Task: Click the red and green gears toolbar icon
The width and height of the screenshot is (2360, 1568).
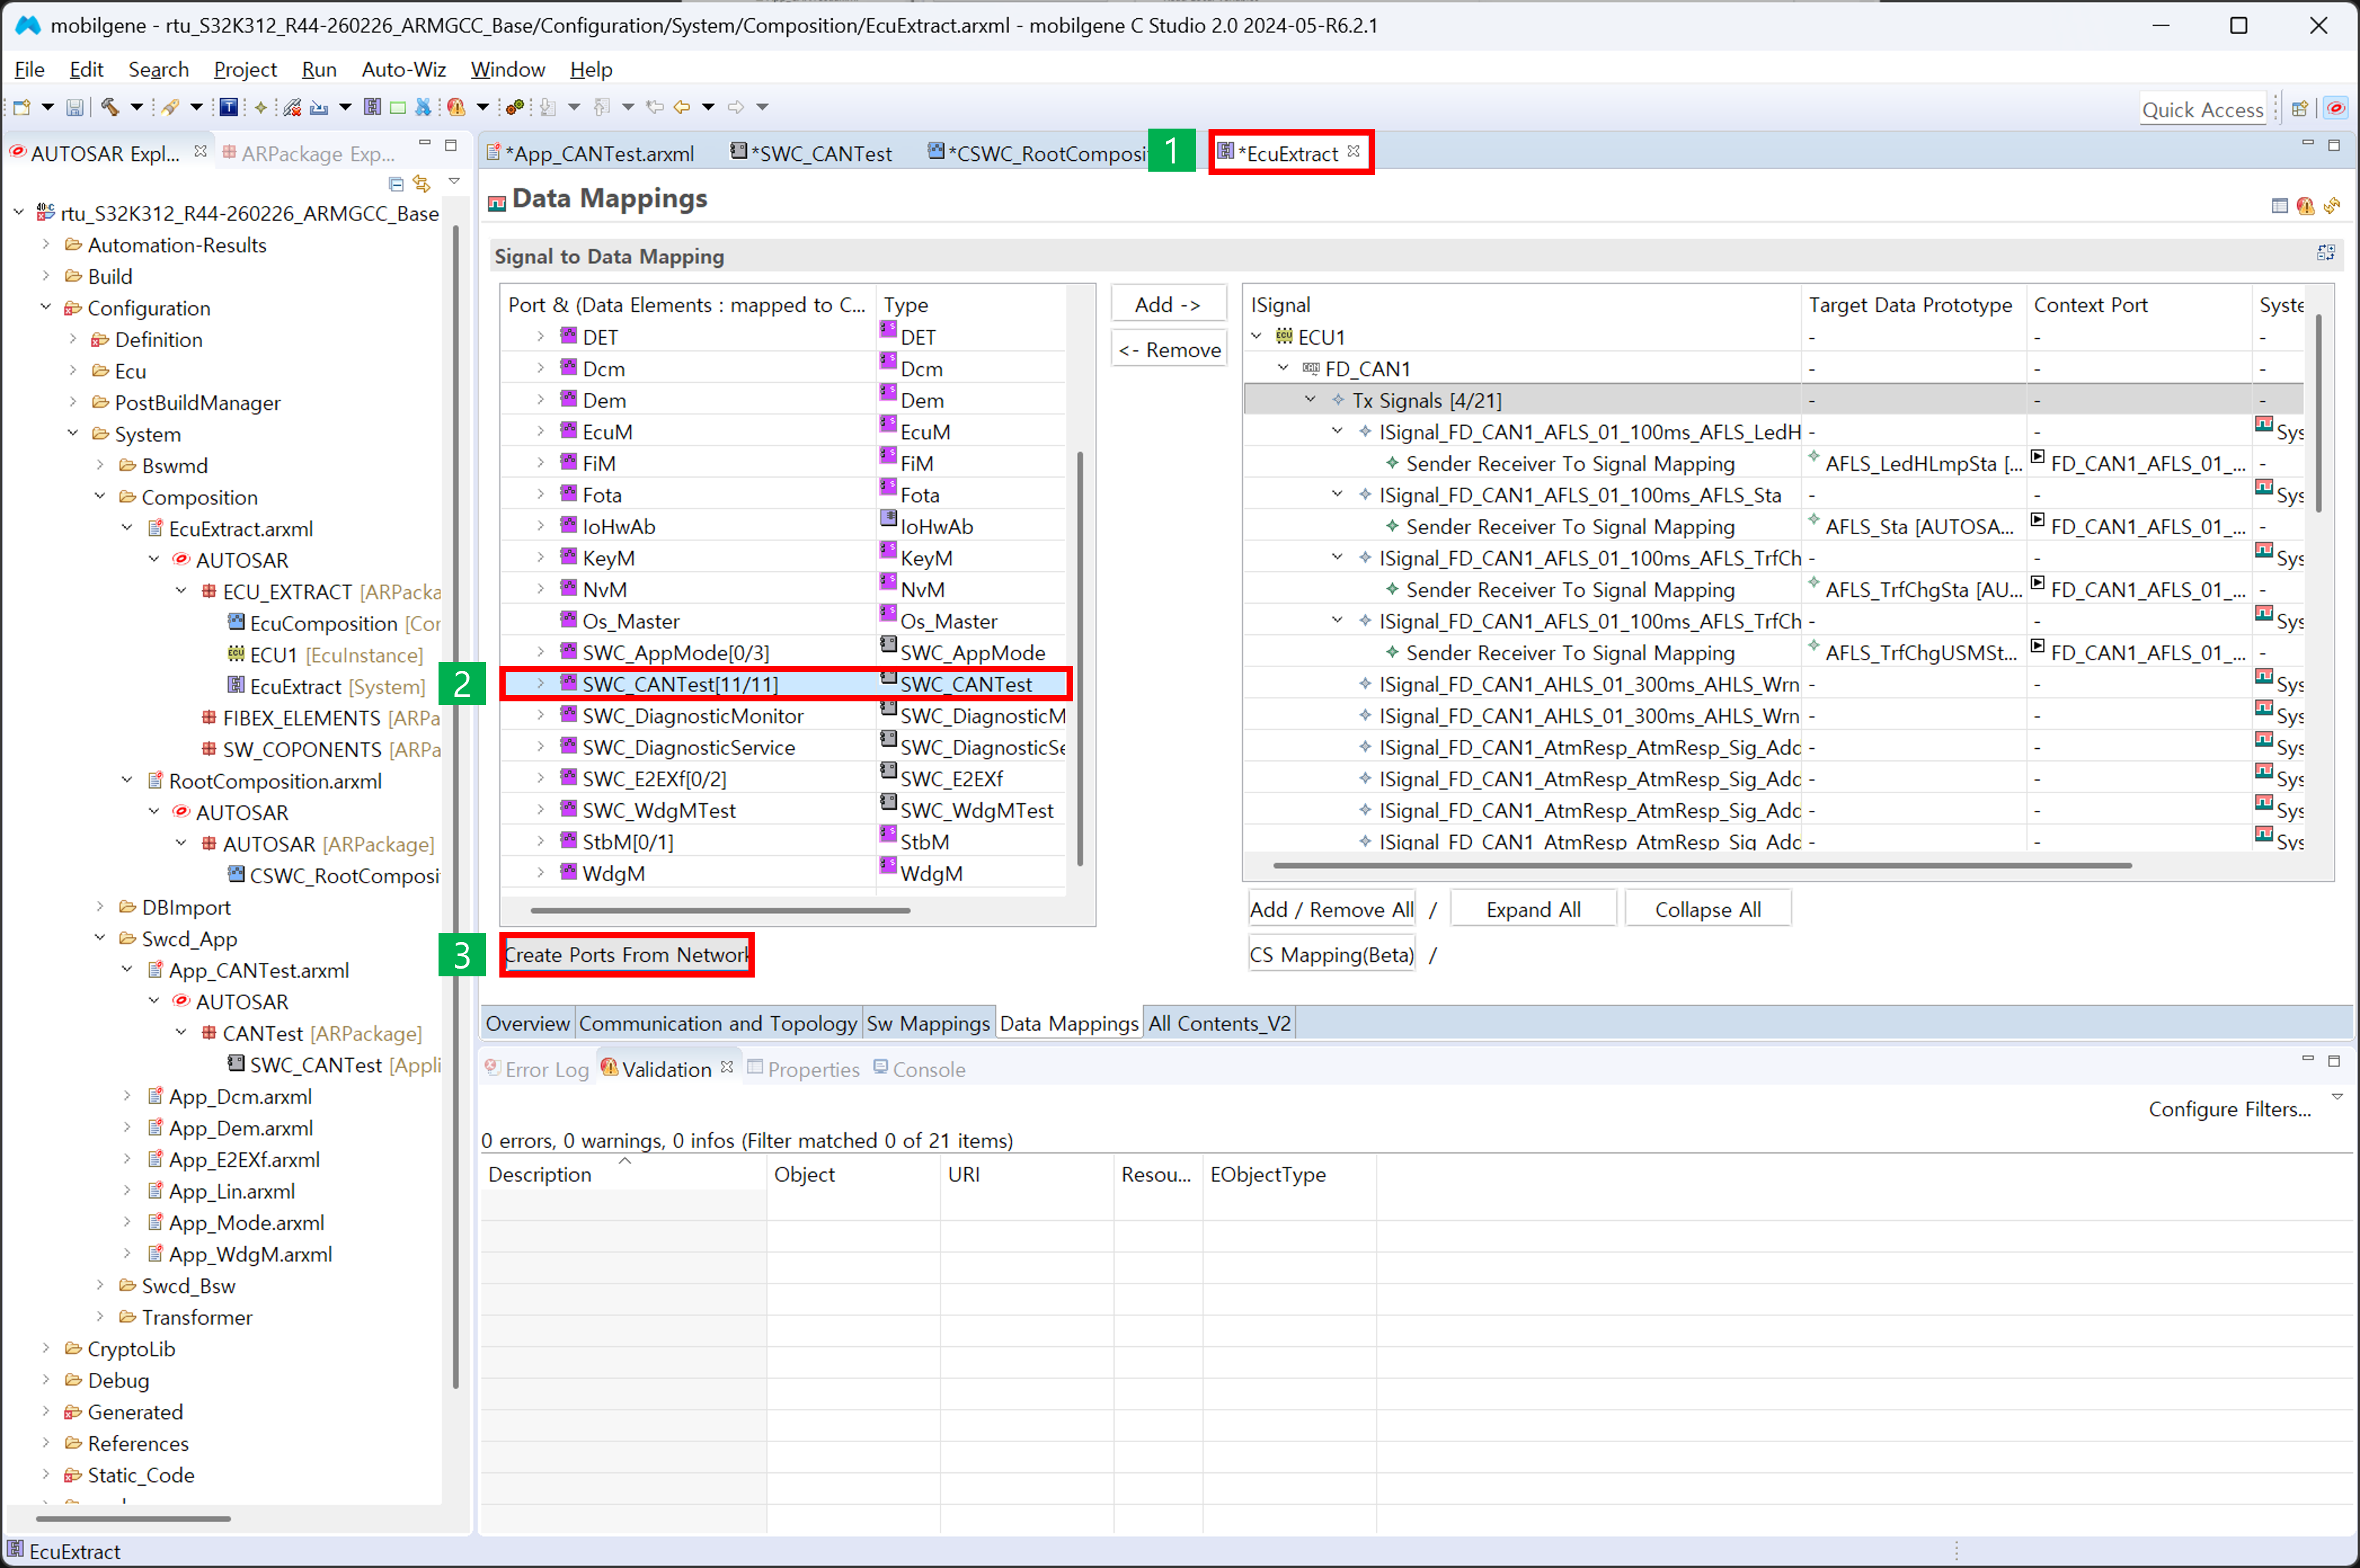Action: (515, 107)
